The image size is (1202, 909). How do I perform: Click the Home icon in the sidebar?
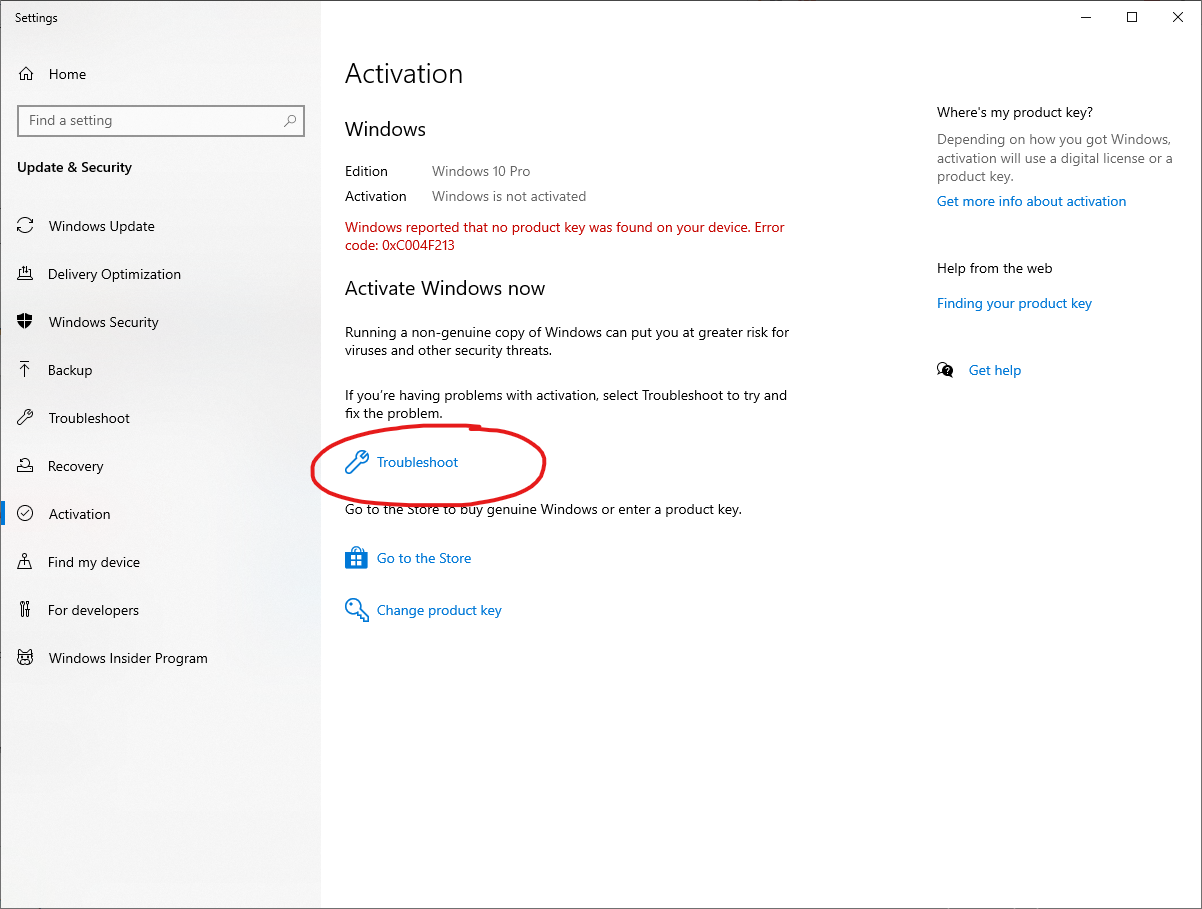click(26, 74)
